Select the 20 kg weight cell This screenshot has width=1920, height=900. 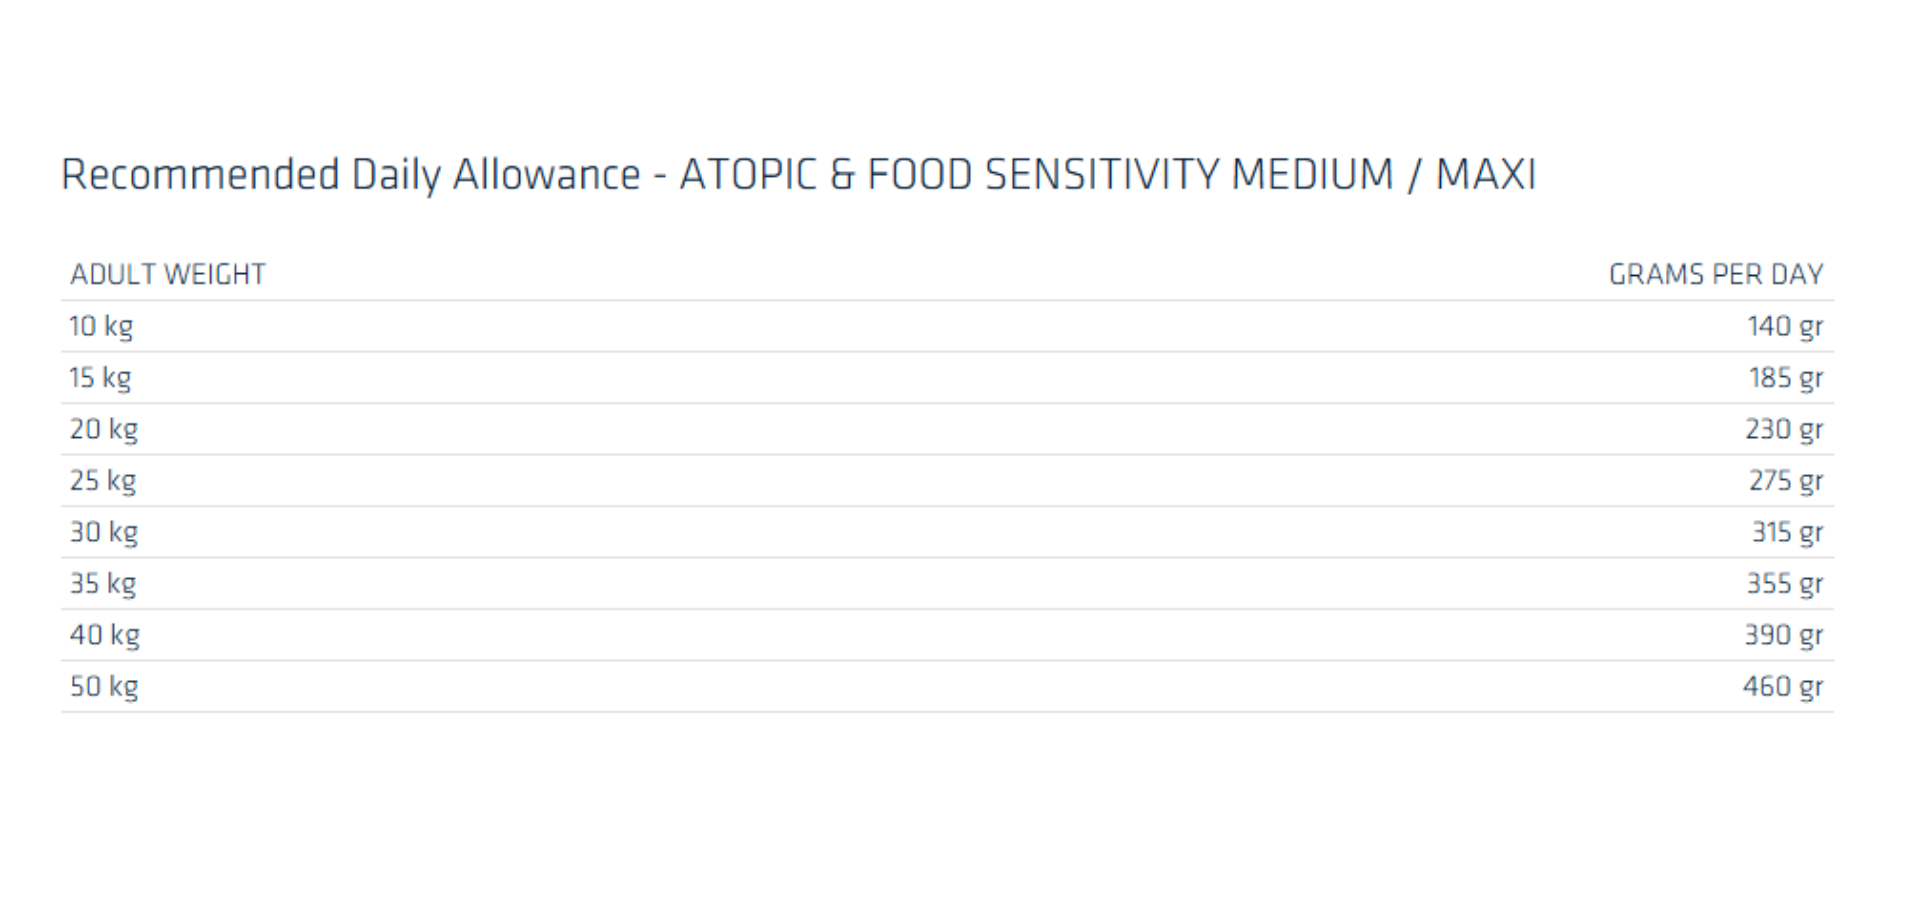[104, 429]
